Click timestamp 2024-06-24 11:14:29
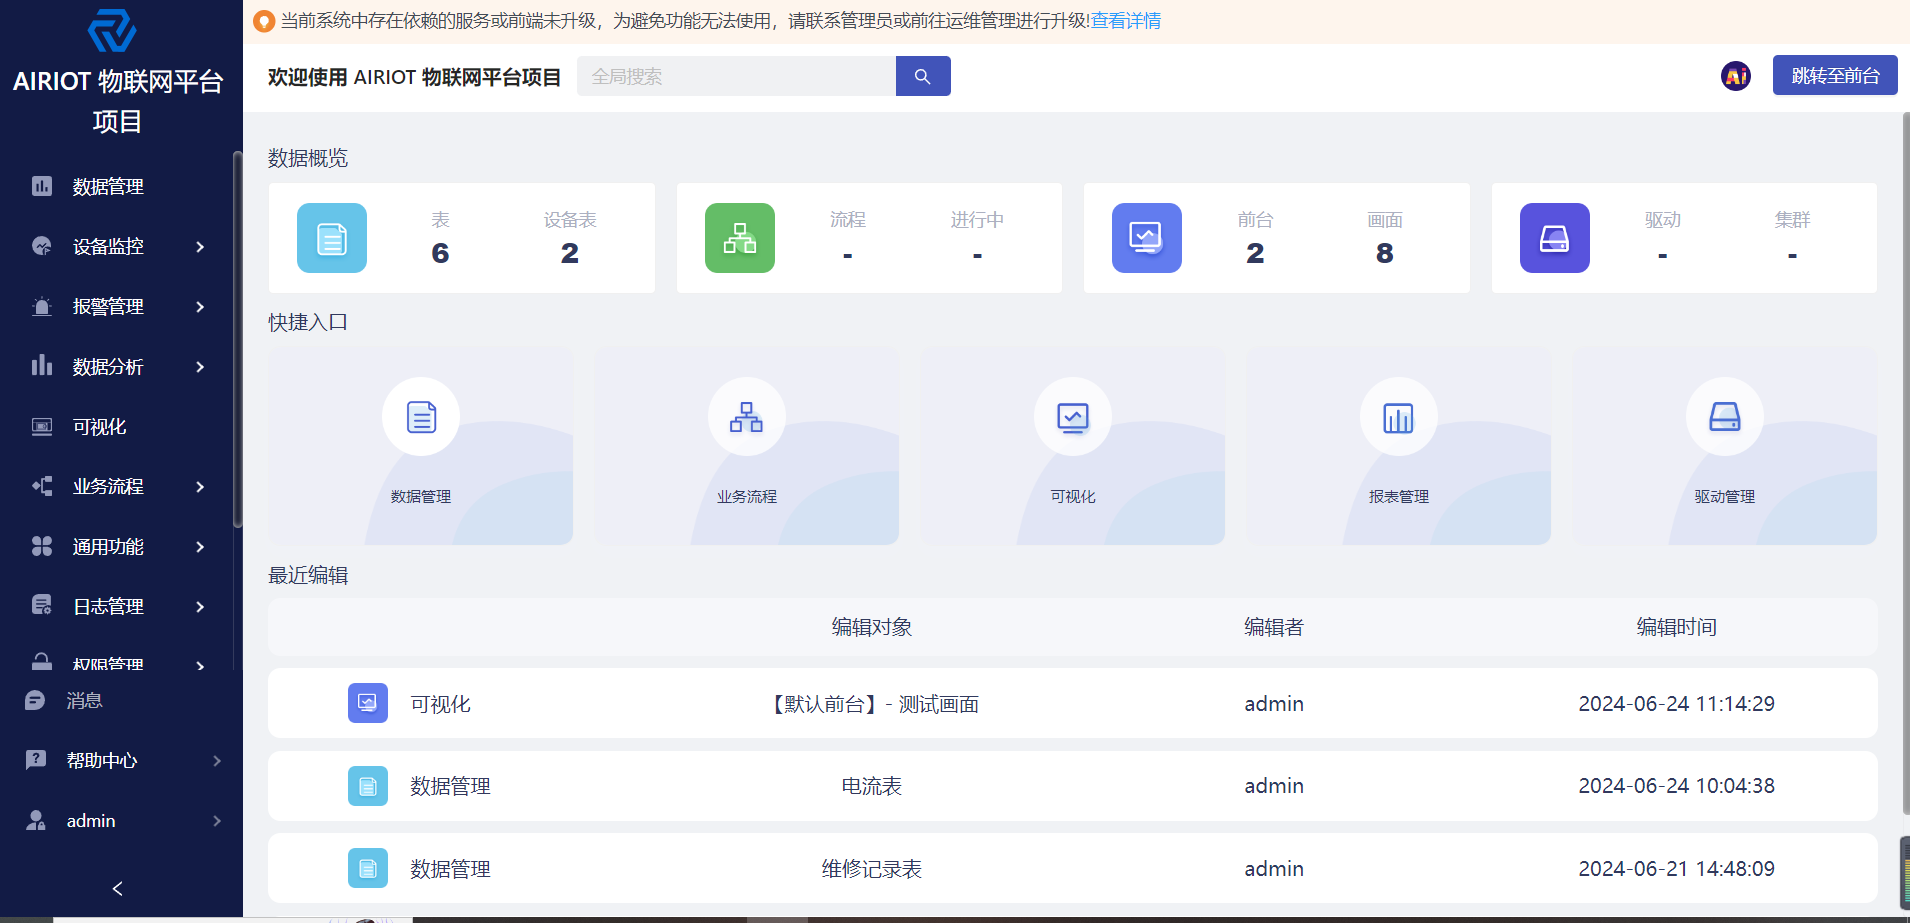Viewport: 1910px width, 923px height. point(1677,703)
